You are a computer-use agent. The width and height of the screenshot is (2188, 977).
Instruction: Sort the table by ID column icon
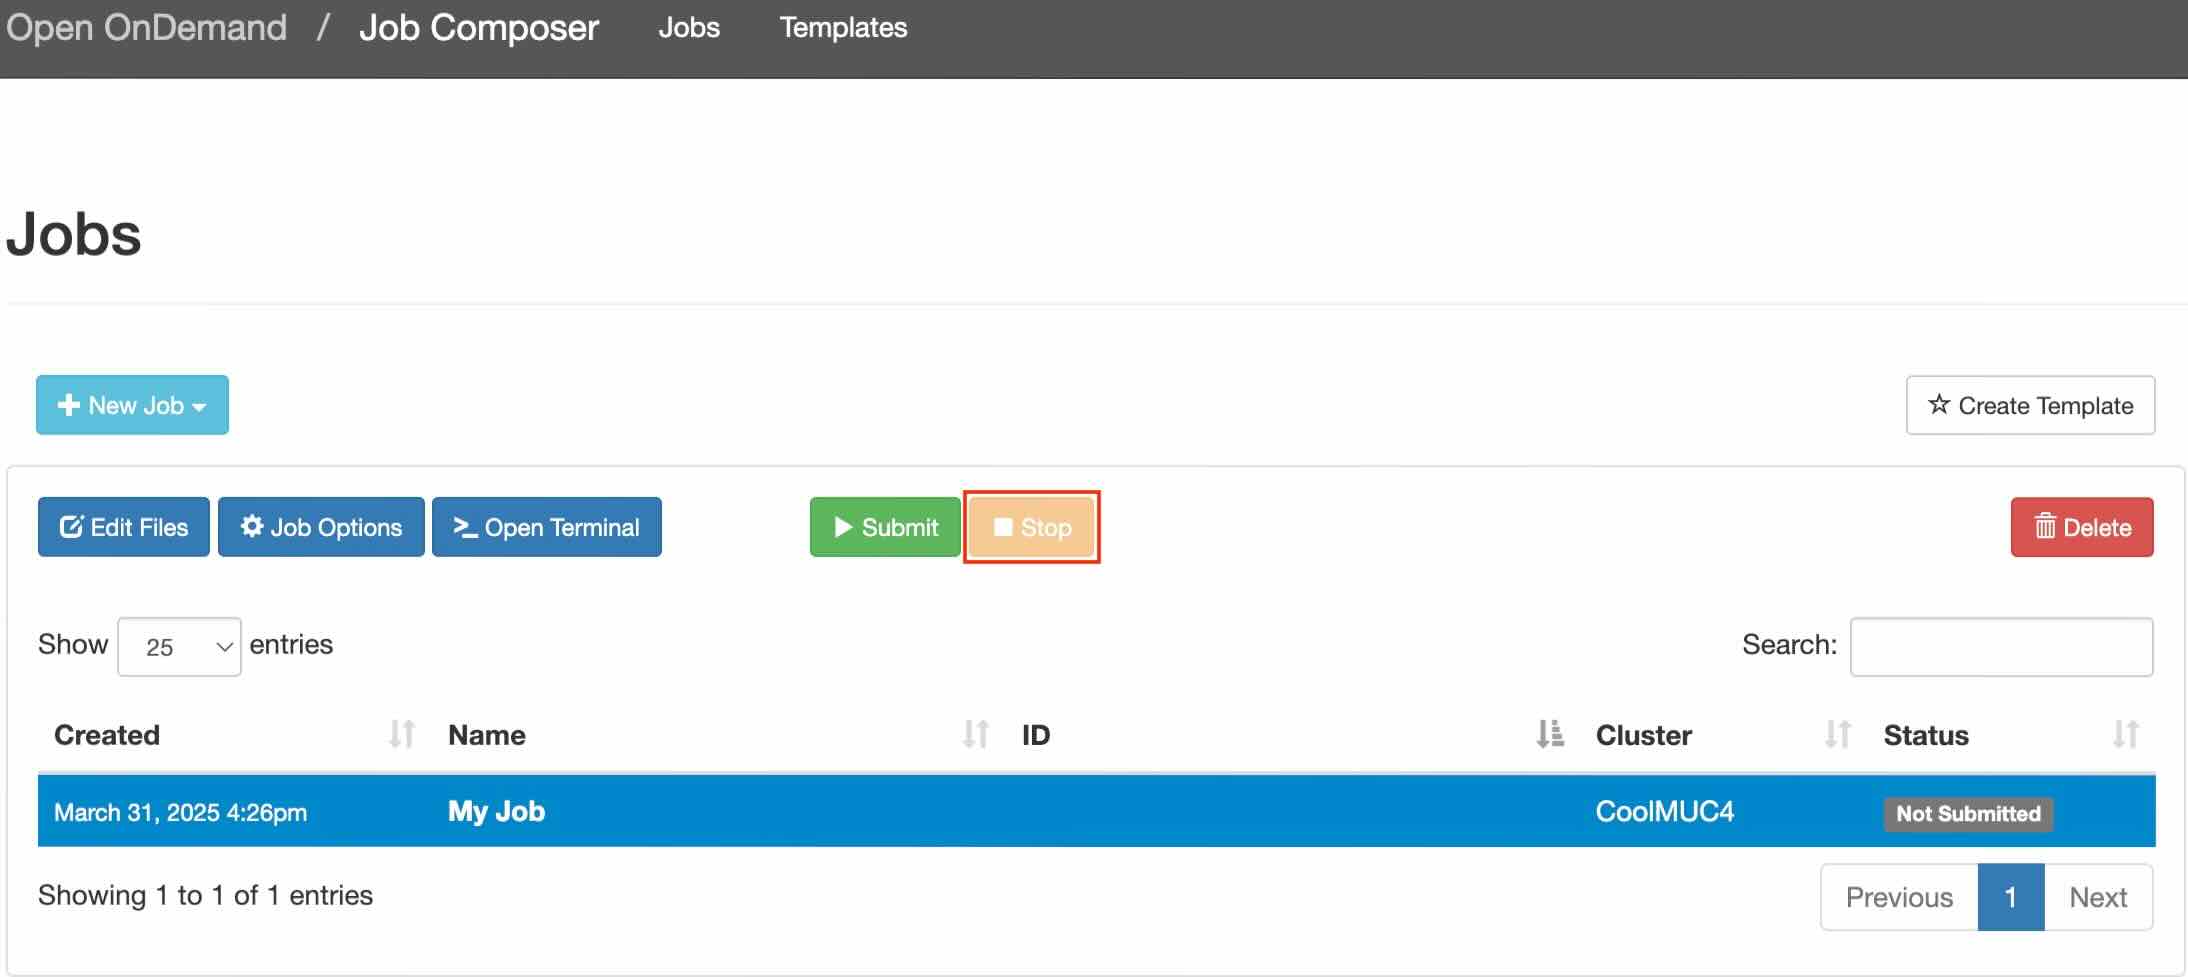[1549, 735]
